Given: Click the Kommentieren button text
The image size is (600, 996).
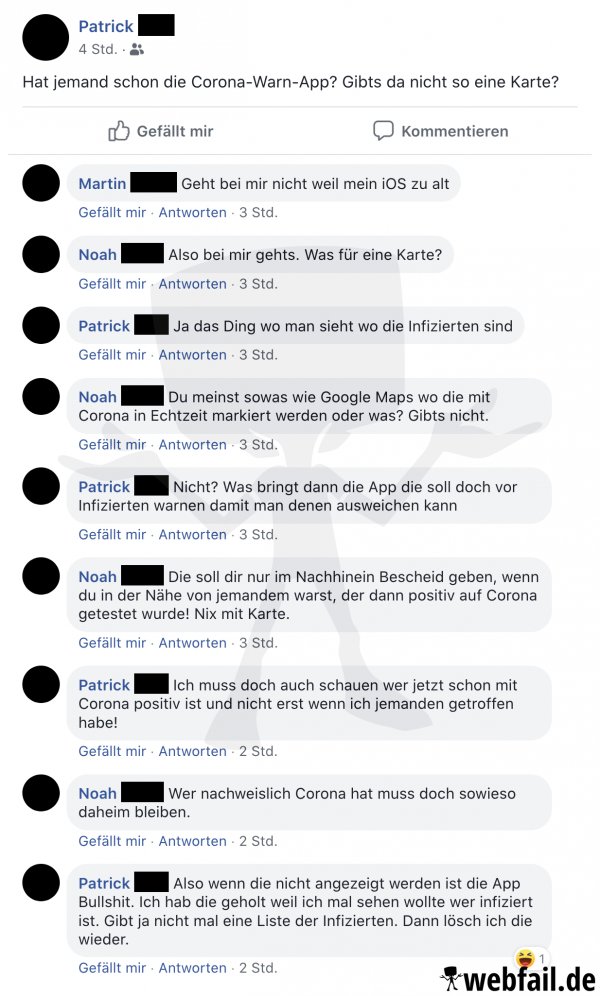Looking at the screenshot, I should (455, 131).
